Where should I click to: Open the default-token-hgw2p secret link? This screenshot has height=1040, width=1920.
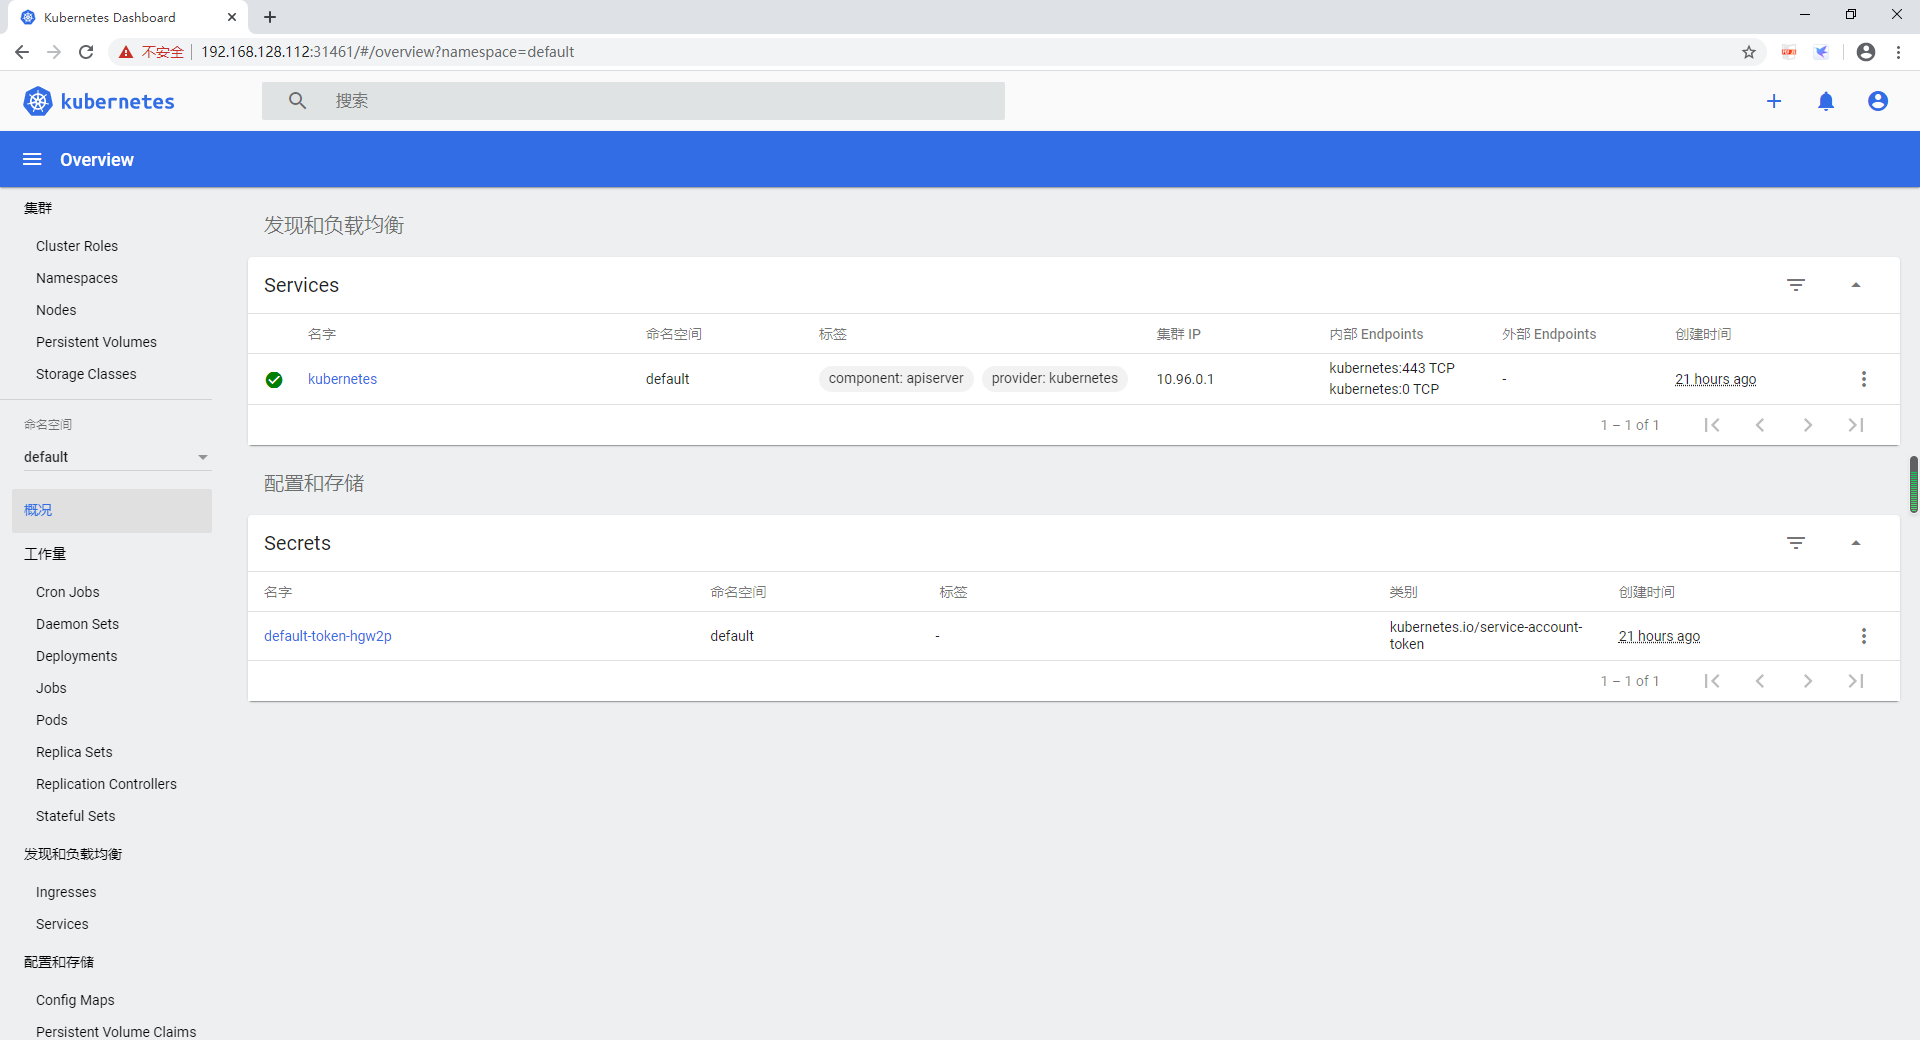coord(328,636)
